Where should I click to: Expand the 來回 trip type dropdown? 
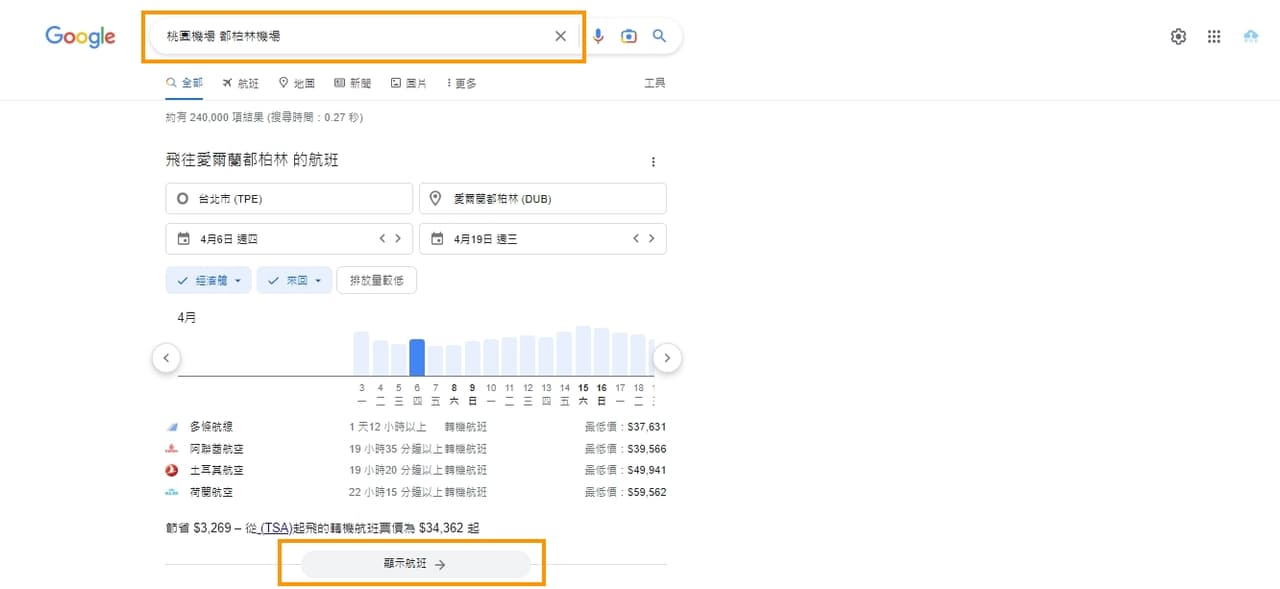[x=294, y=281]
